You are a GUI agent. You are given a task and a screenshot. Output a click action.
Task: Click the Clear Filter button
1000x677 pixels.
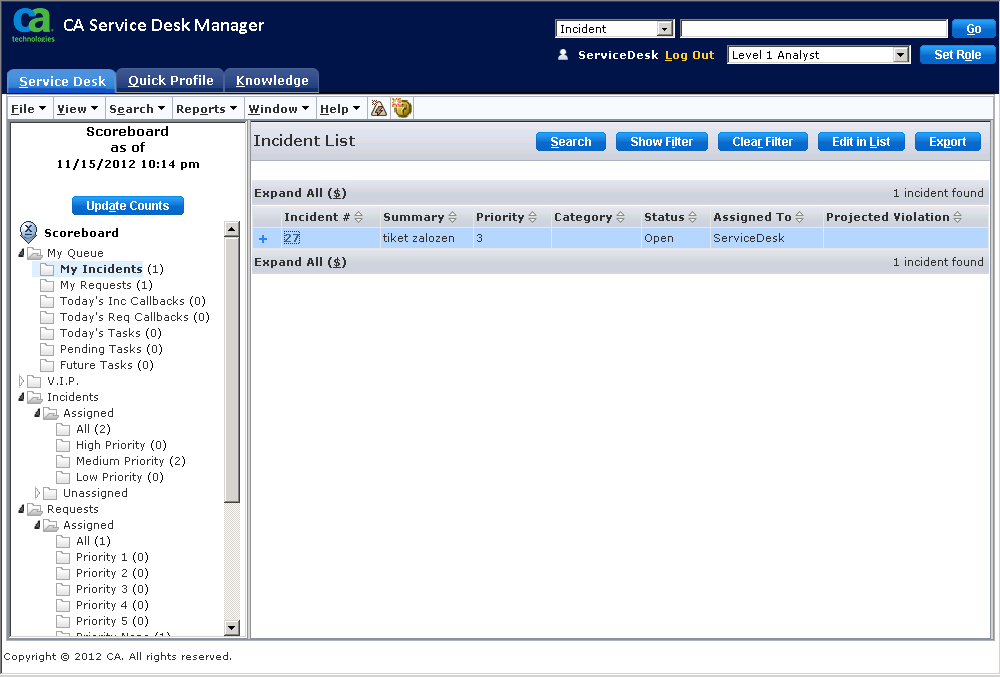pos(762,142)
